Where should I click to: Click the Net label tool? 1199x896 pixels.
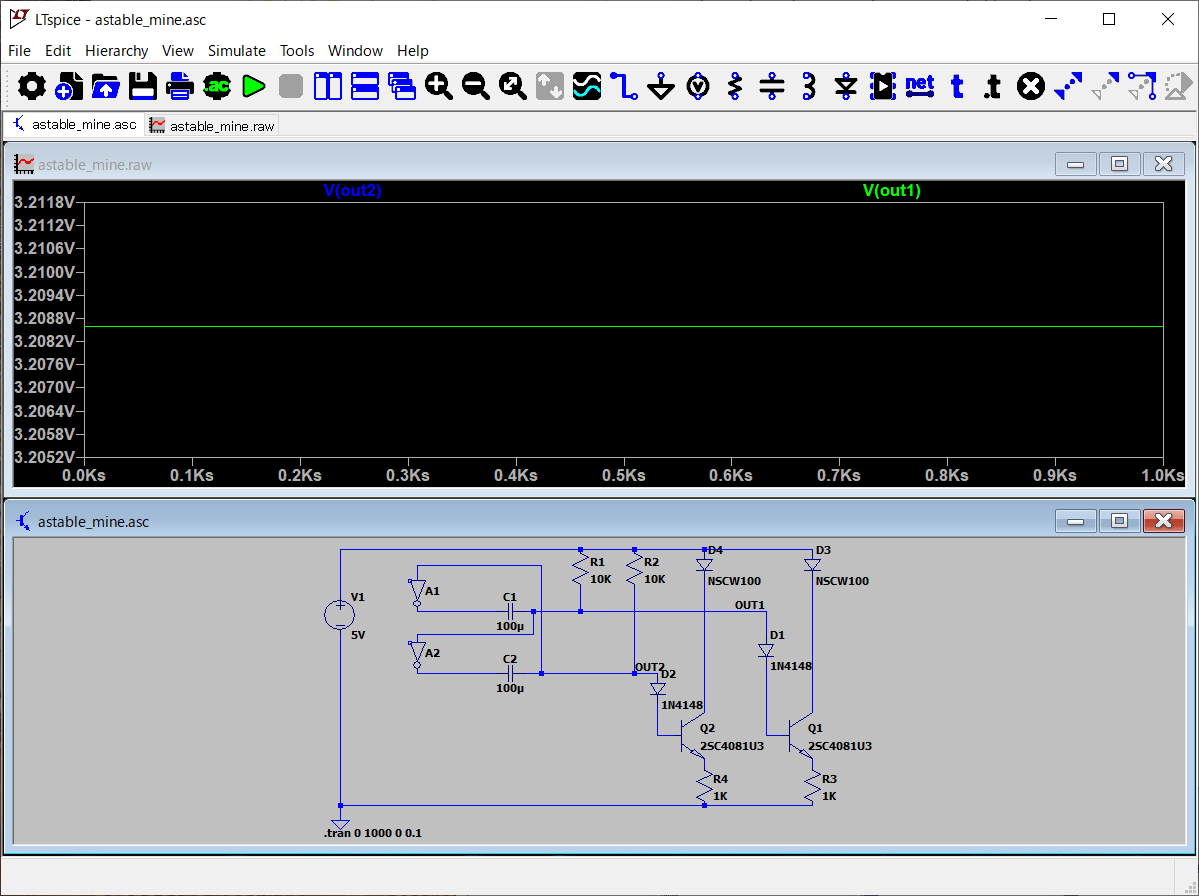point(919,87)
